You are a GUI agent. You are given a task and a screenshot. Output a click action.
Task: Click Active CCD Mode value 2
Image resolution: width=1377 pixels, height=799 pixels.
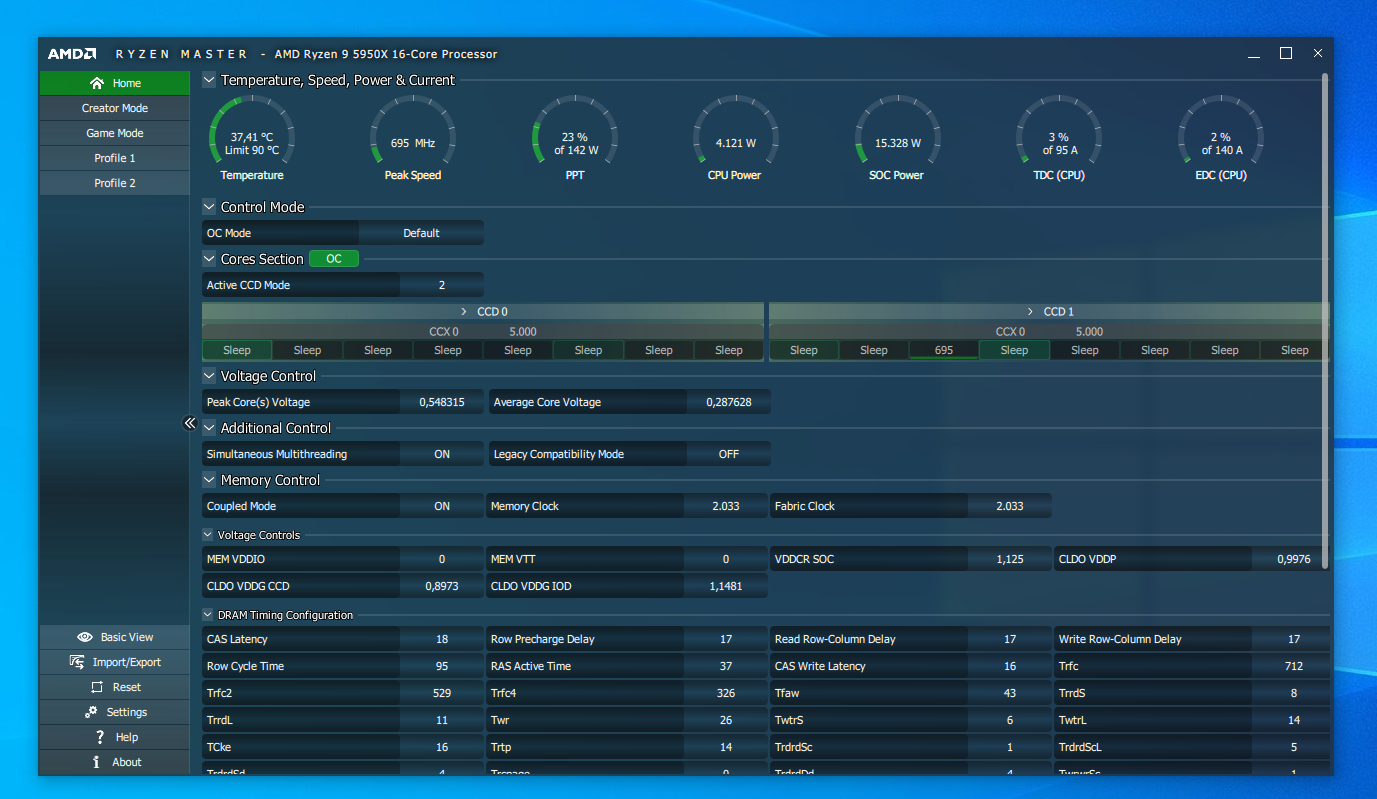pyautogui.click(x=442, y=285)
